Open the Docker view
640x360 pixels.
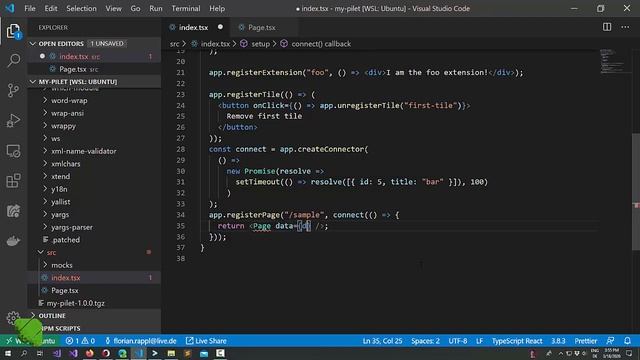(13, 241)
